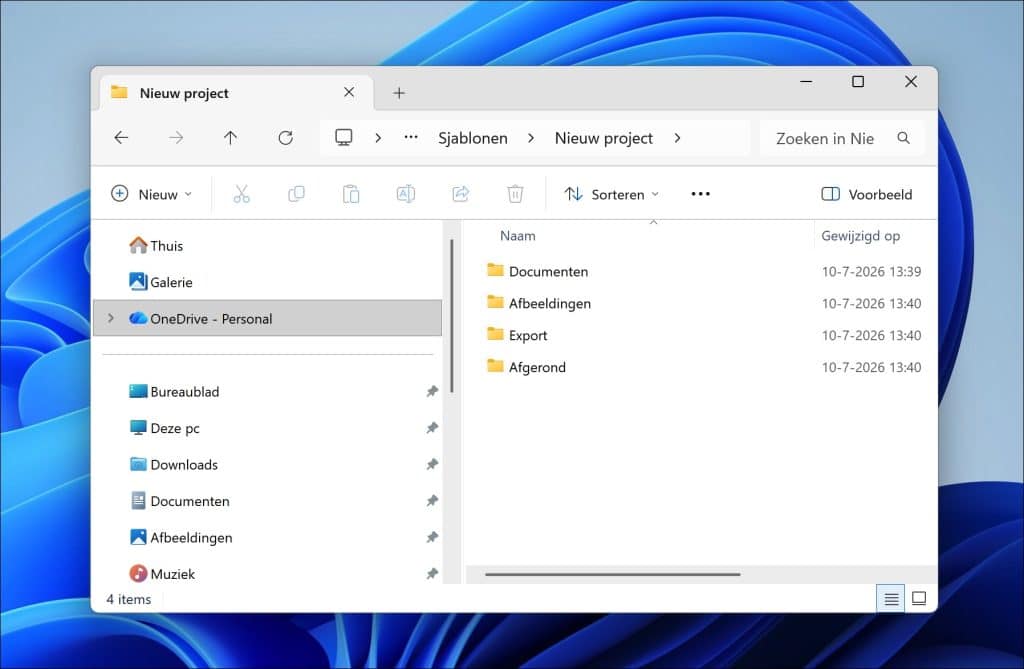The image size is (1024, 669).
Task: Click the Cut scissors icon
Action: [242, 194]
